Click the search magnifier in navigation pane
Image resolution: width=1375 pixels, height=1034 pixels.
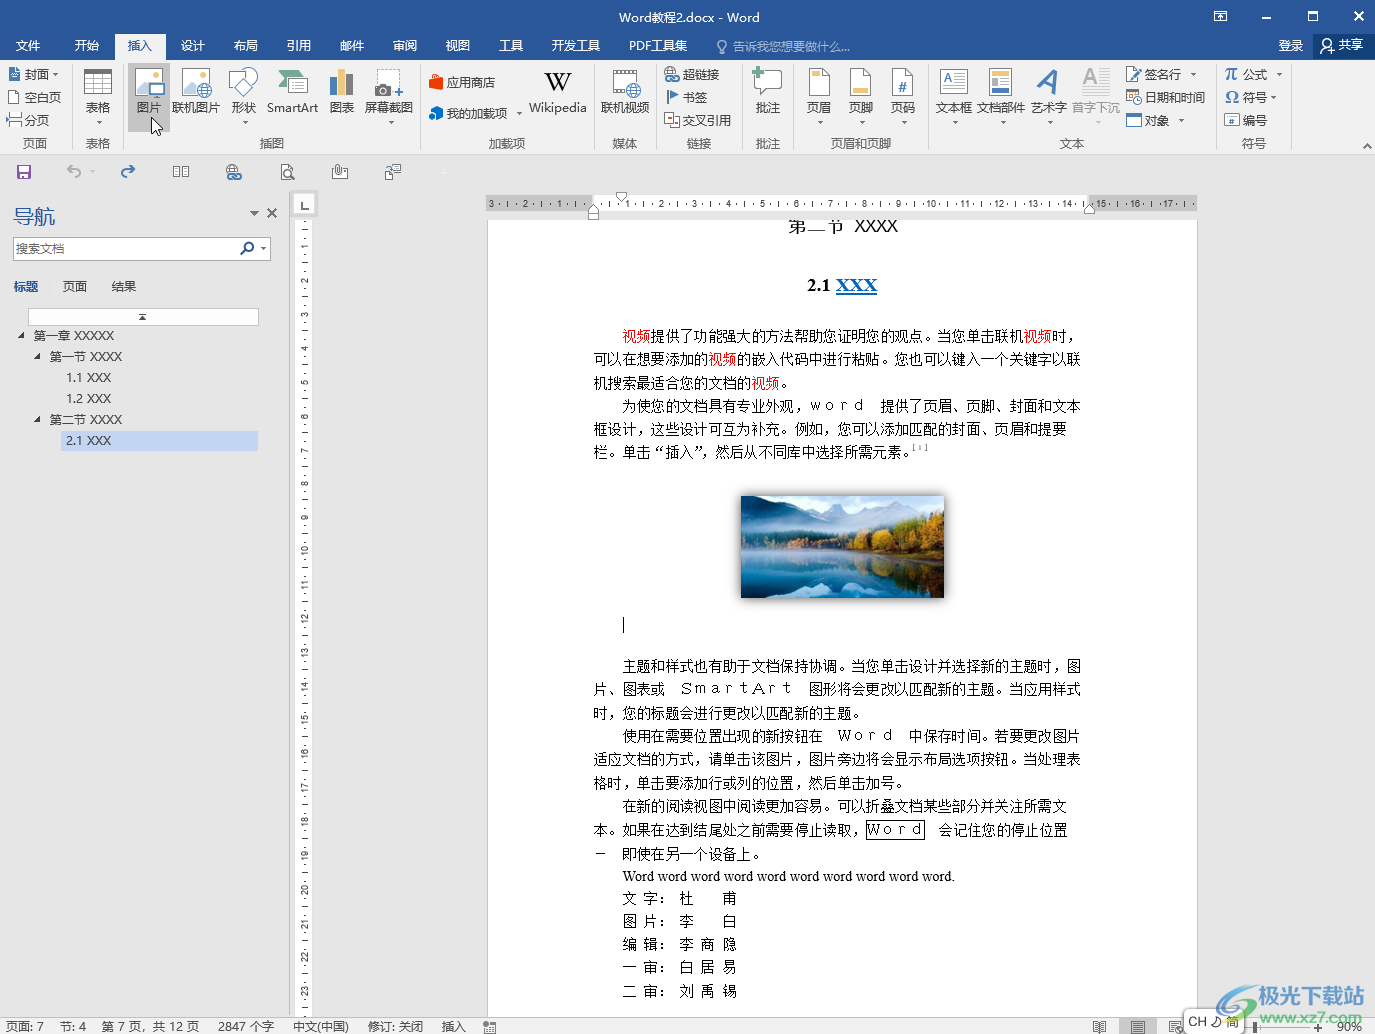pyautogui.click(x=247, y=248)
